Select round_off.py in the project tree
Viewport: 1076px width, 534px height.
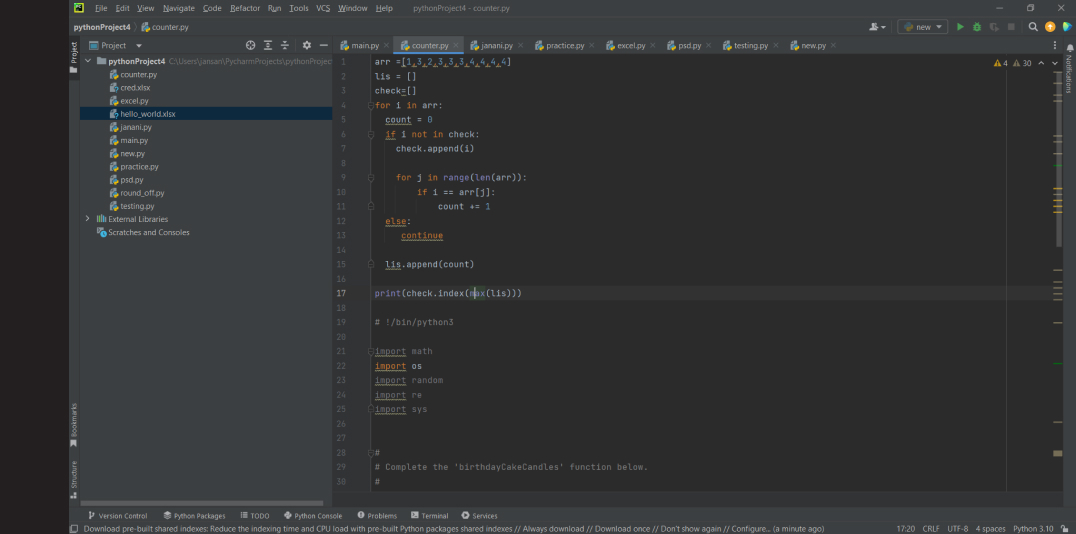click(142, 193)
